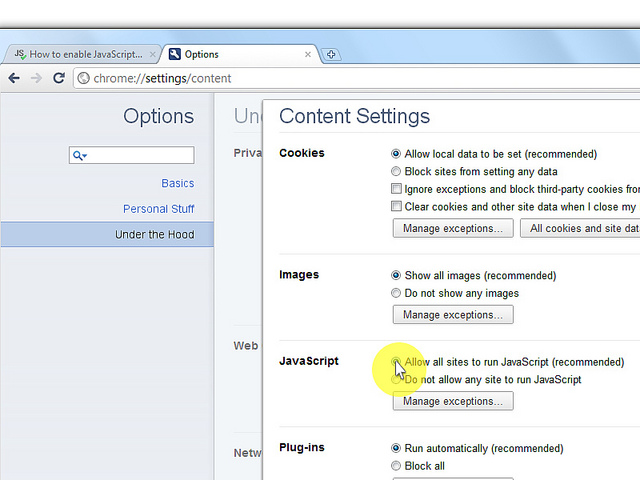
Task: Open a new tab with plus button
Action: [x=332, y=54]
